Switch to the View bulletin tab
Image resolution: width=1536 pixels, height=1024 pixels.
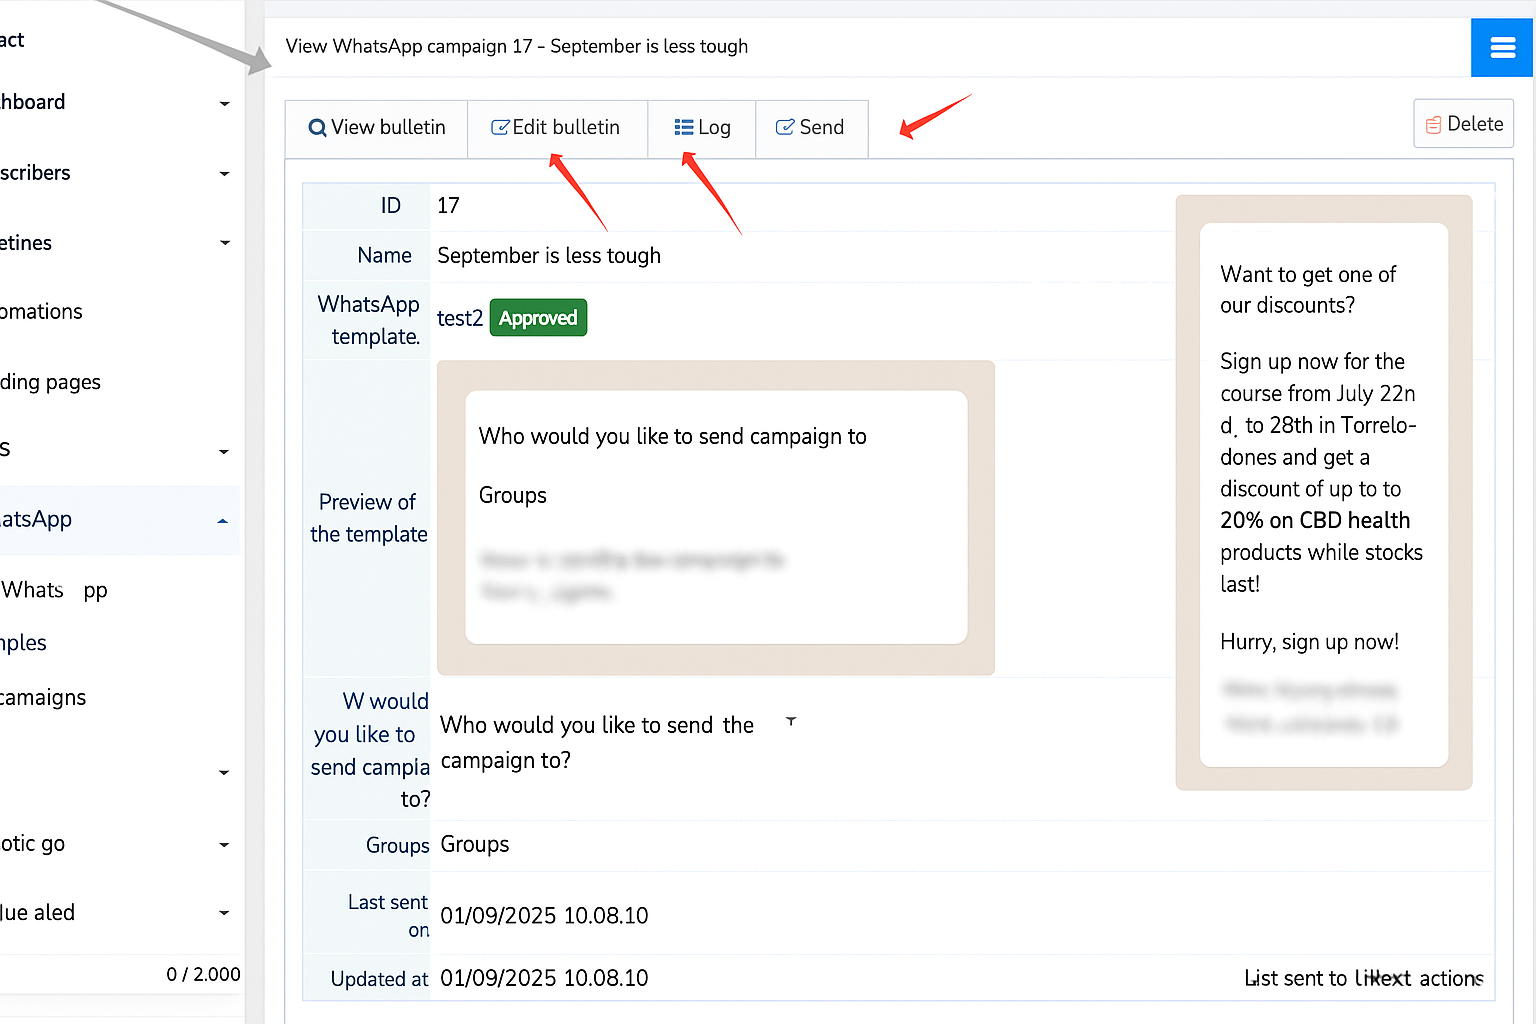coord(377,128)
